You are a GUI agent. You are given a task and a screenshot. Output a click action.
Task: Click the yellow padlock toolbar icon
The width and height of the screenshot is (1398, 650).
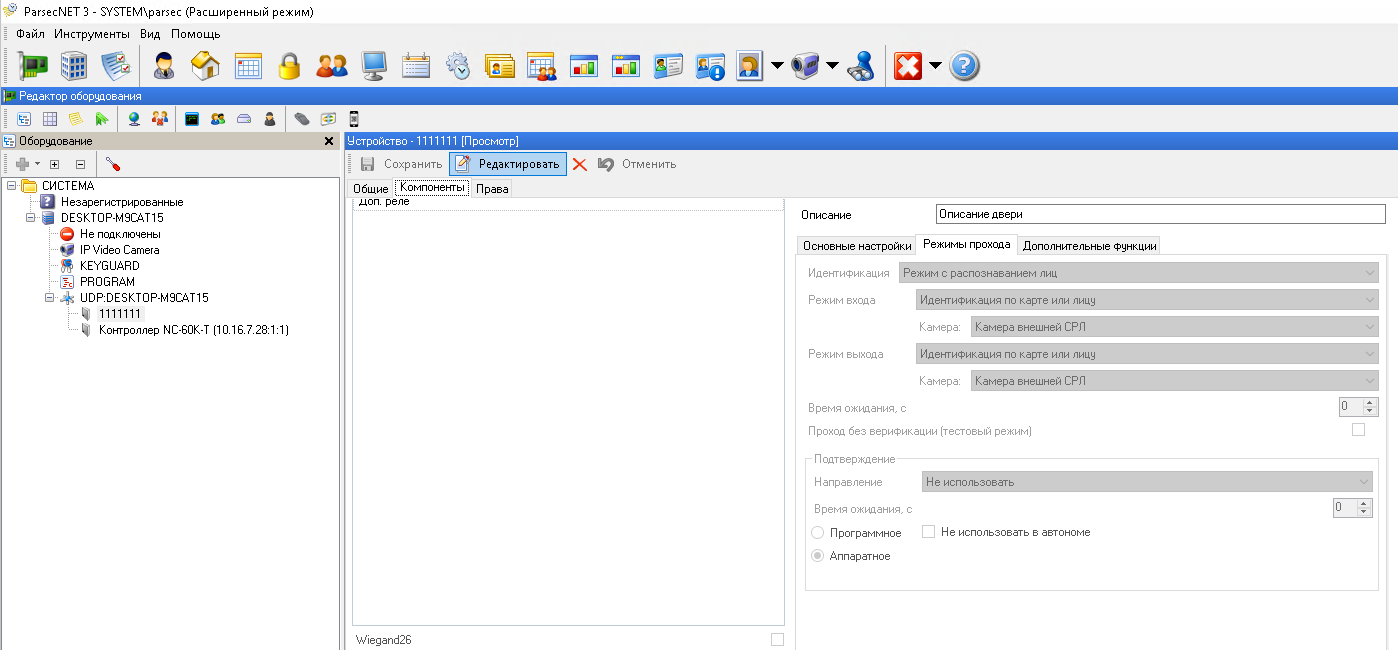290,66
